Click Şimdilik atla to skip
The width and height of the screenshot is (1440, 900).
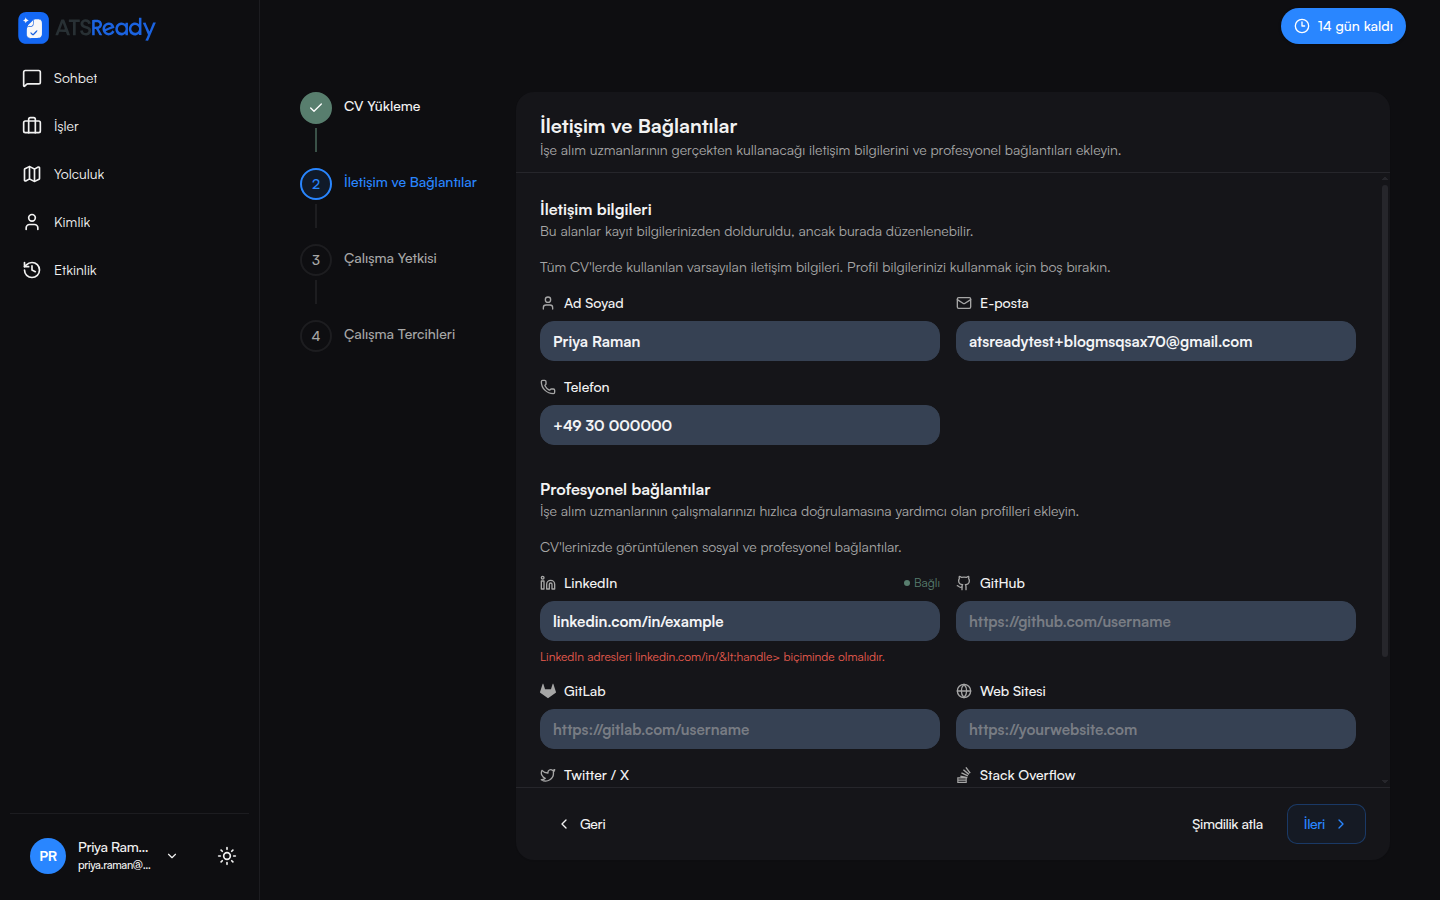coord(1227,824)
